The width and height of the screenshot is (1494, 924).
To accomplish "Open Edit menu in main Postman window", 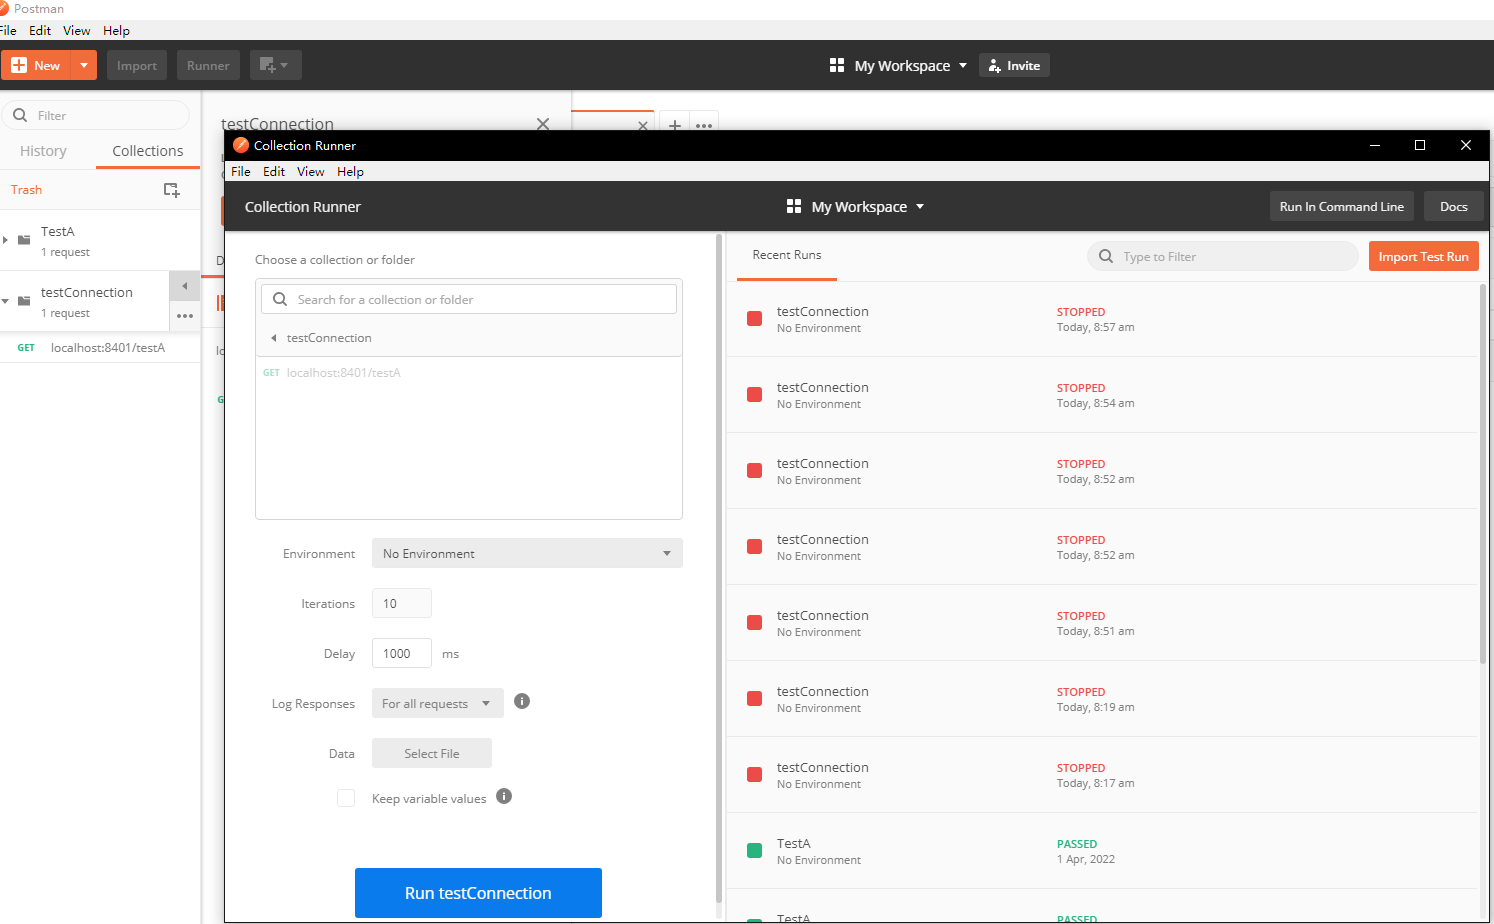I will point(40,30).
